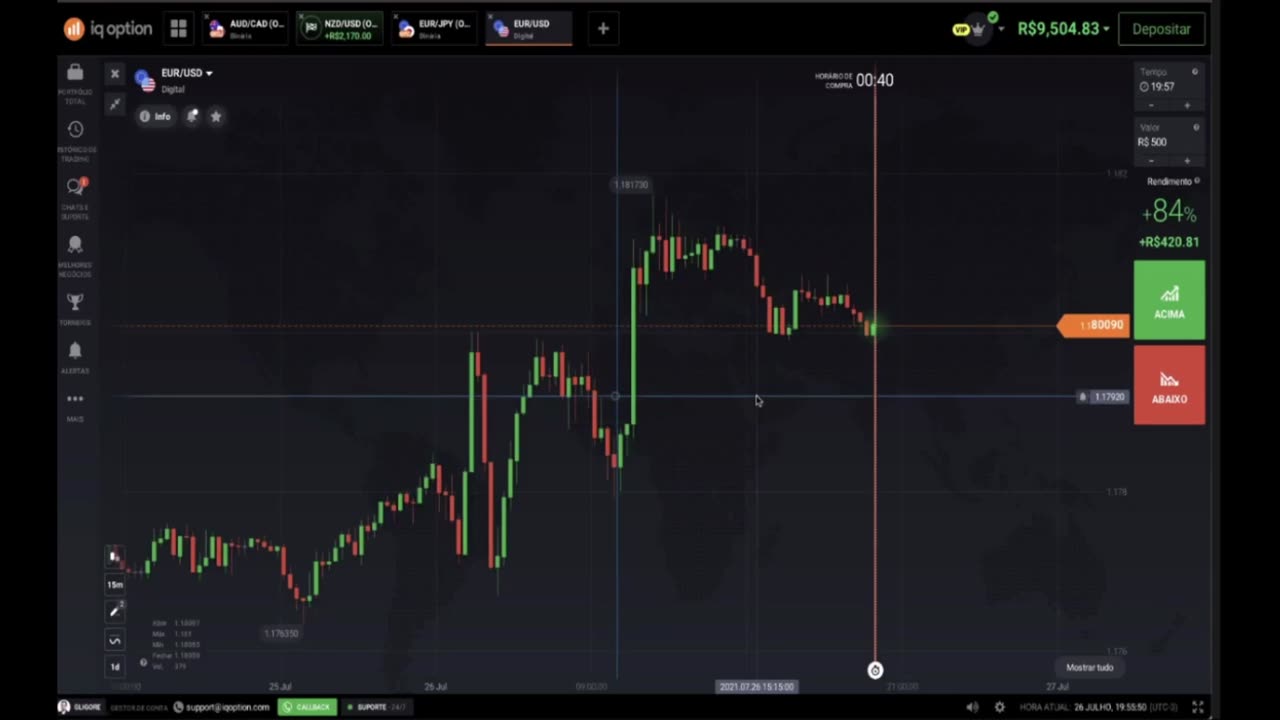Click the collapse arrows icon under X
Image resolution: width=1280 pixels, height=720 pixels.
tap(115, 103)
